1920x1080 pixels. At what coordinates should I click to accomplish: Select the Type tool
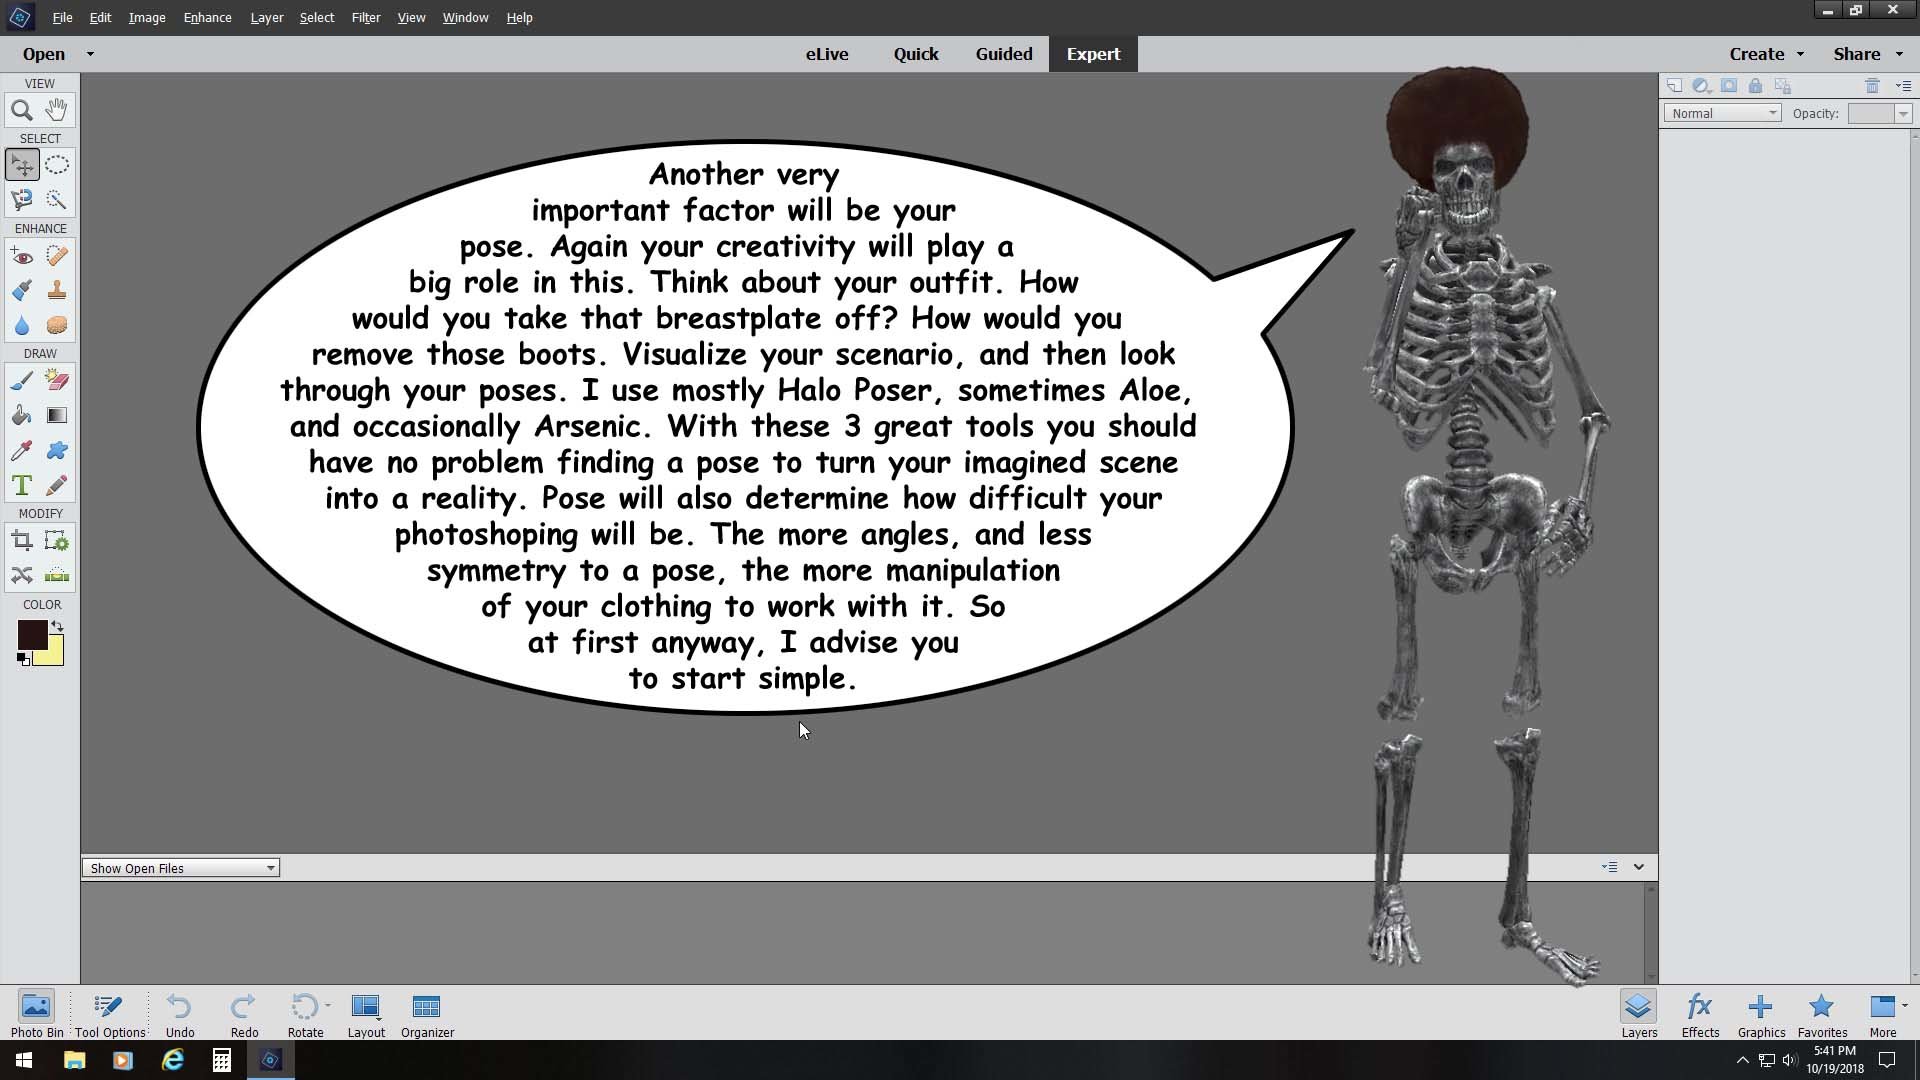22,485
